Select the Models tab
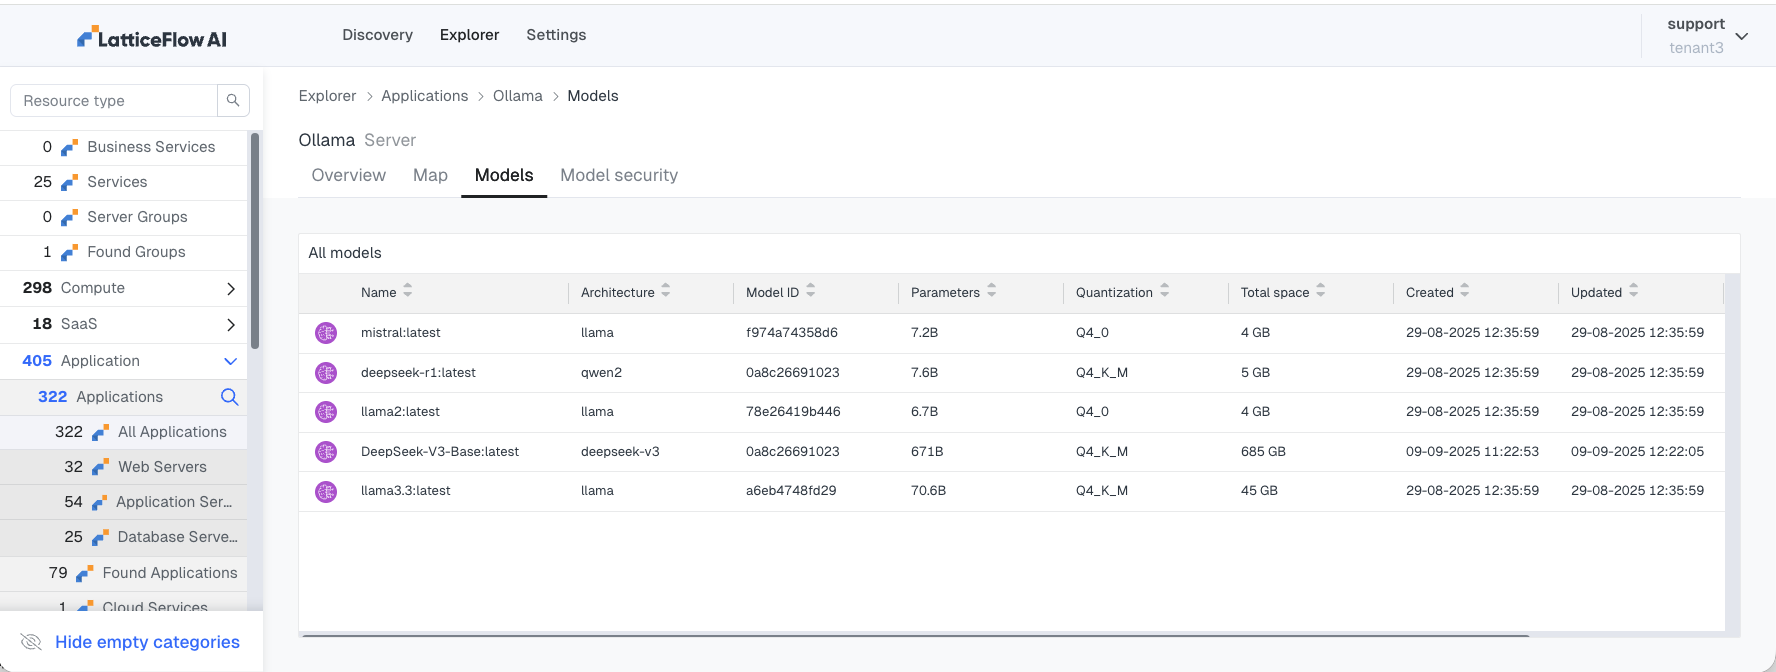1776x672 pixels. coord(504,175)
